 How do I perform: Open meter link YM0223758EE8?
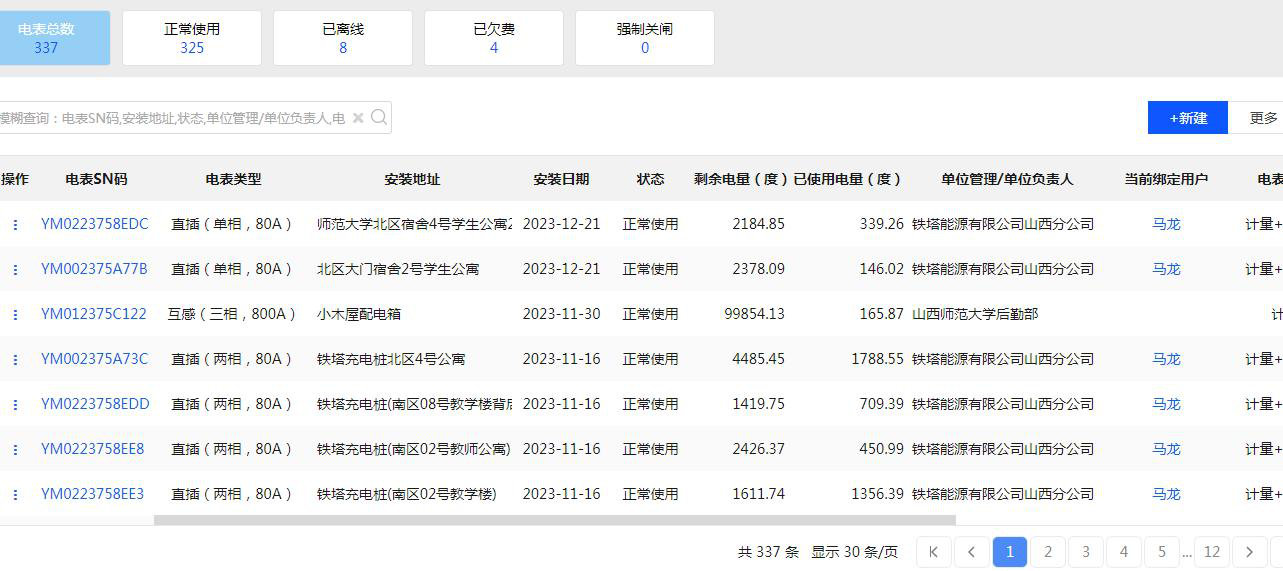pos(93,449)
